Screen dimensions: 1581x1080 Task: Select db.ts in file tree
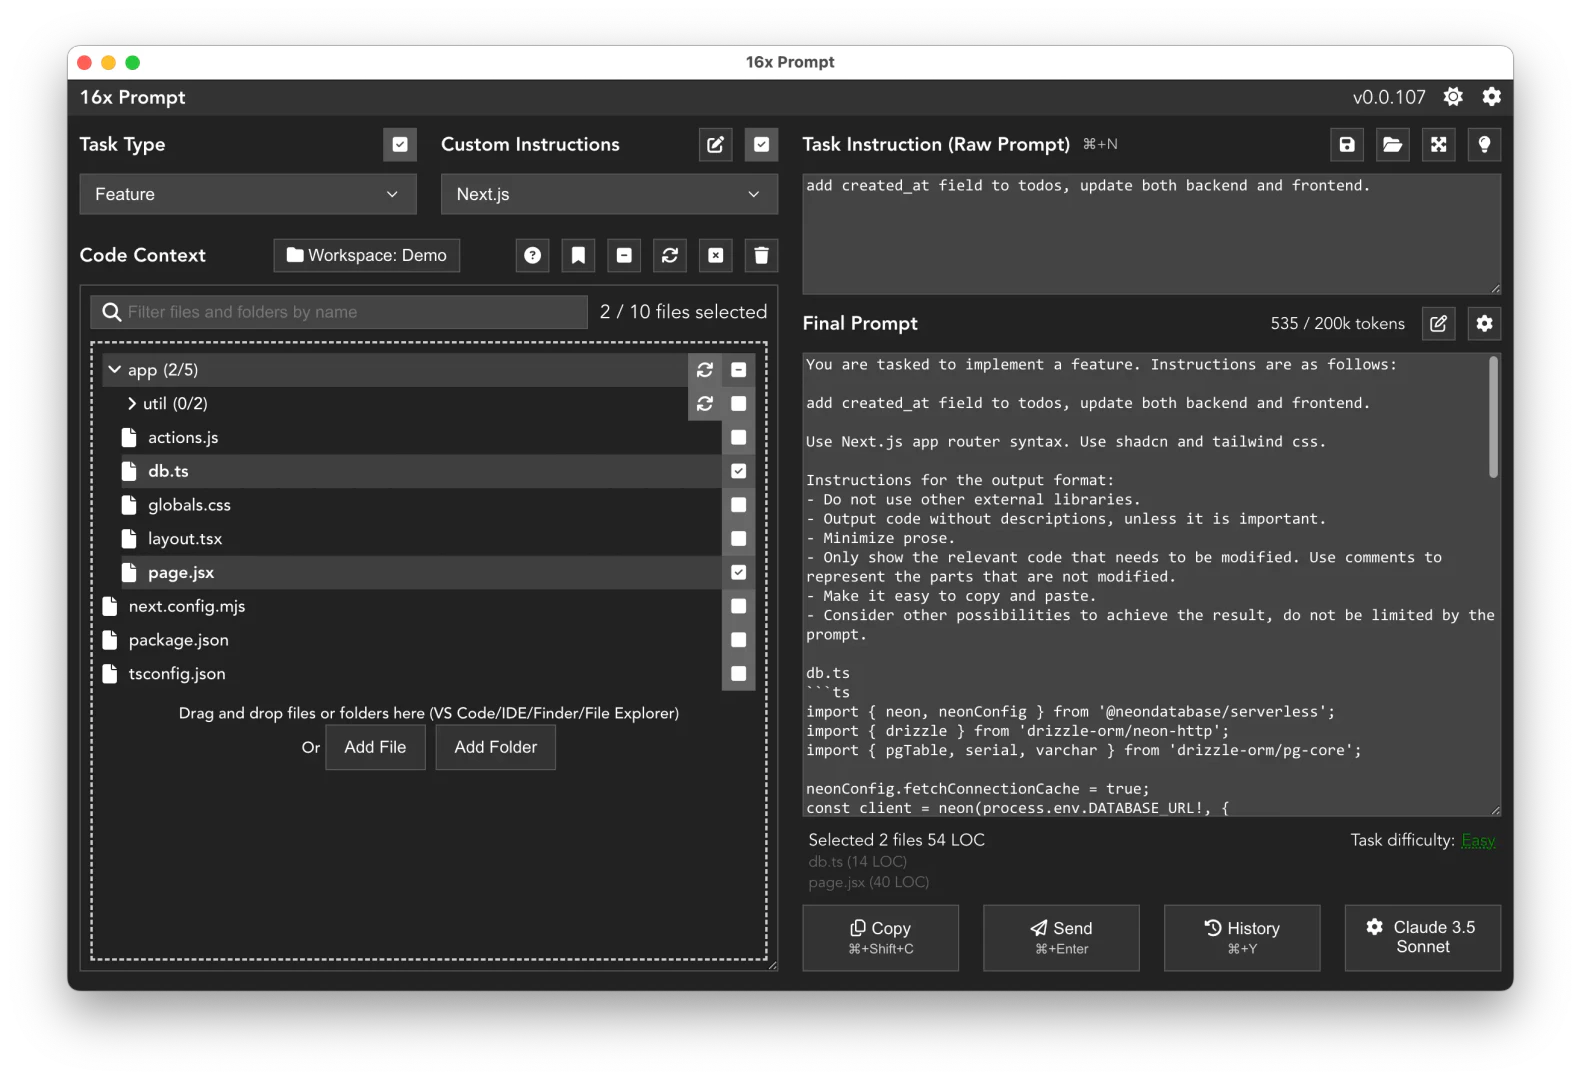click(x=168, y=471)
